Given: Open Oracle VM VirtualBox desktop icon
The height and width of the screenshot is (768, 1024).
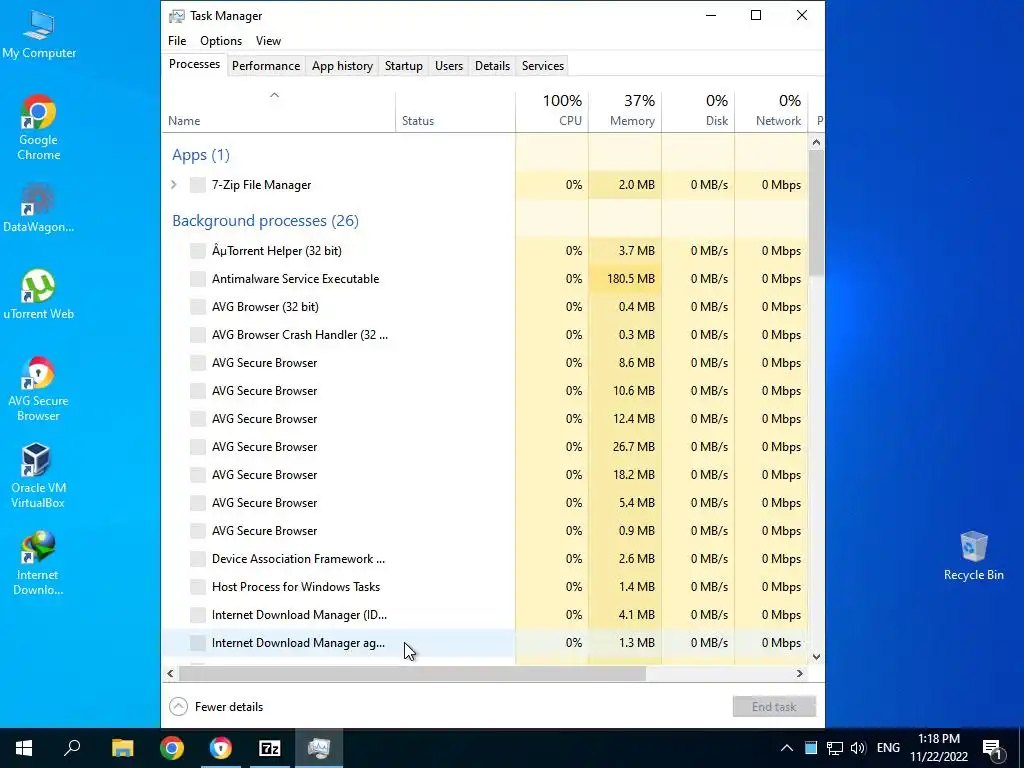Looking at the screenshot, I should 39,476.
